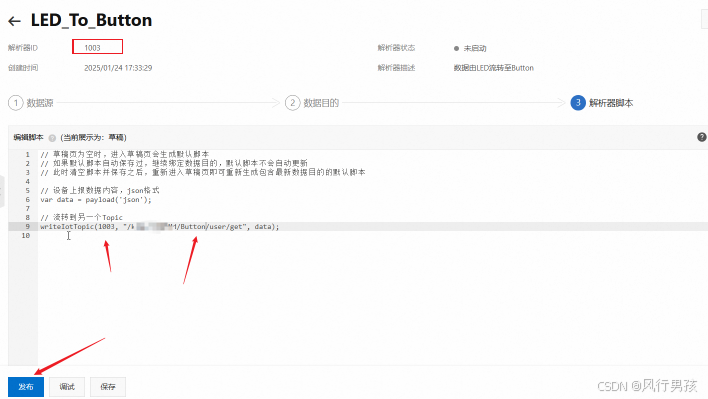Open the dark help icon at editor right

click(701, 137)
